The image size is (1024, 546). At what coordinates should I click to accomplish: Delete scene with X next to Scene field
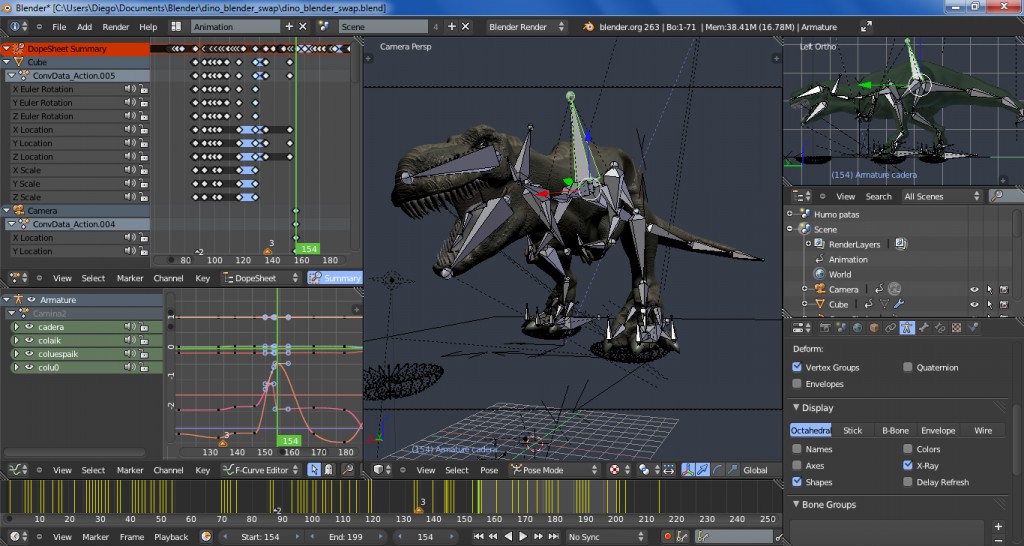pos(466,27)
